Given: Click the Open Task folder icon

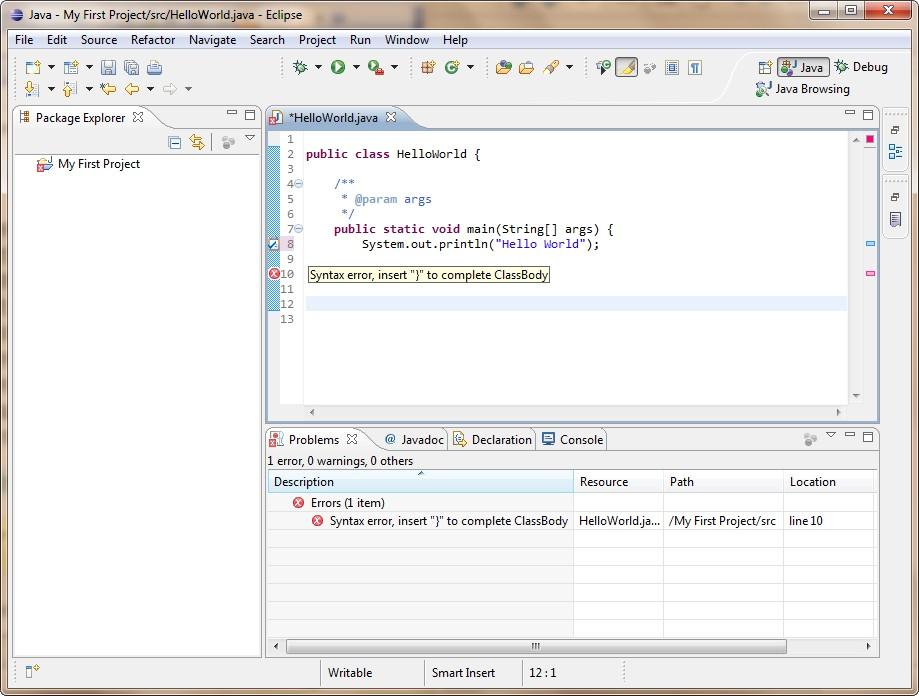Looking at the screenshot, I should pyautogui.click(x=526, y=67).
